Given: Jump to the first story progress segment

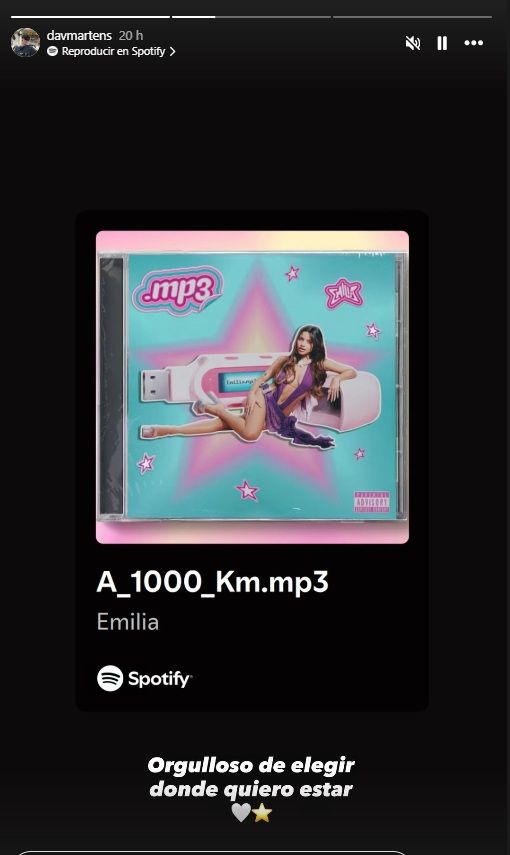Looking at the screenshot, I should [x=91, y=17].
